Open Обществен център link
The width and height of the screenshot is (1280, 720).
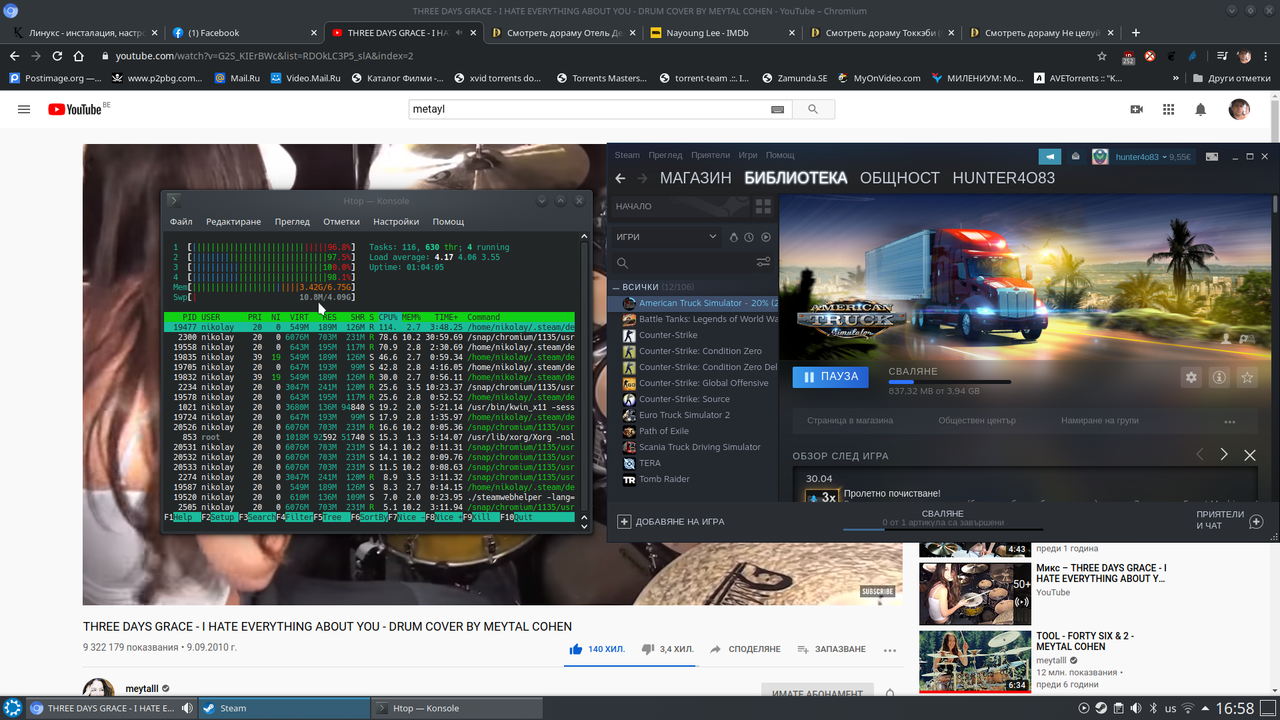point(976,421)
